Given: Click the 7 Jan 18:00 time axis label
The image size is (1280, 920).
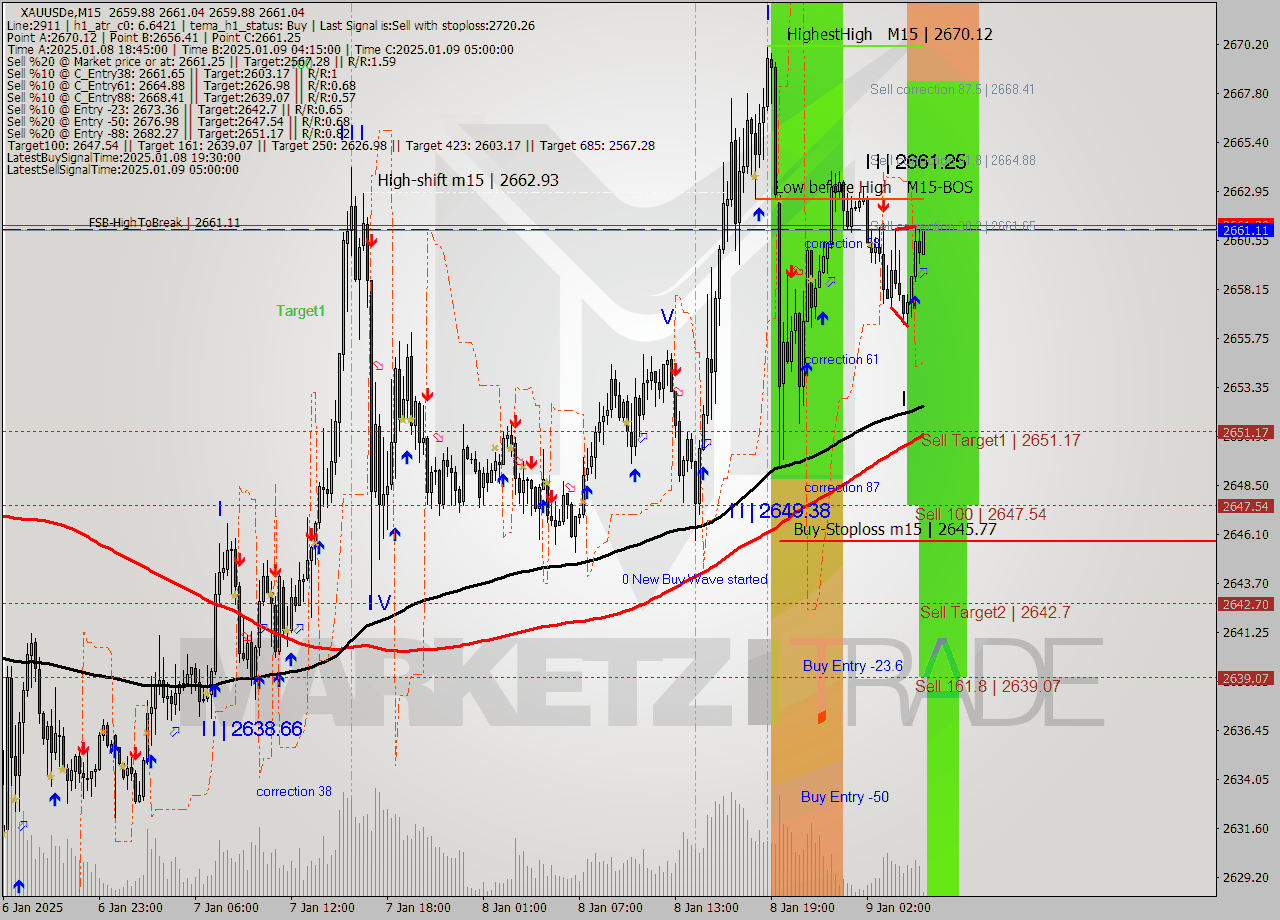Looking at the screenshot, I should 418,908.
